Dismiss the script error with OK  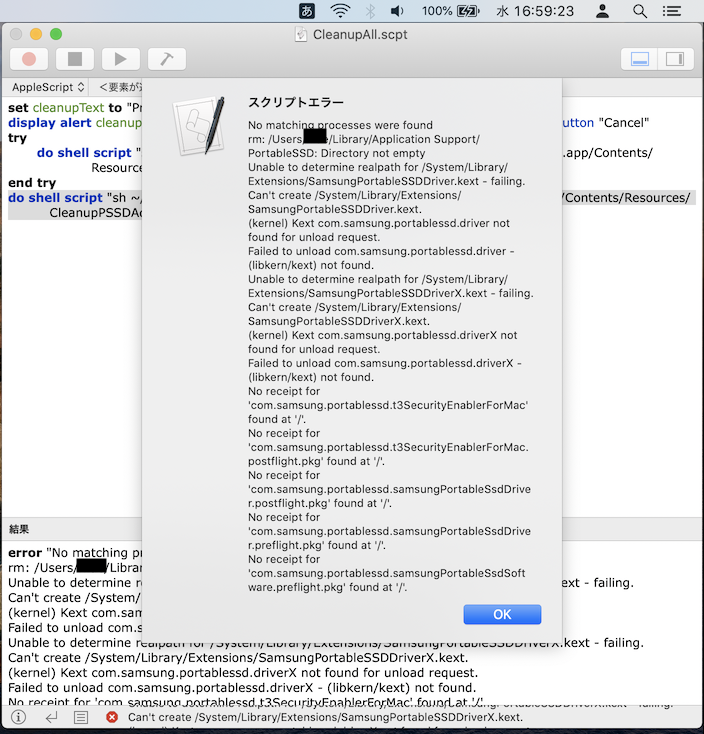point(502,614)
